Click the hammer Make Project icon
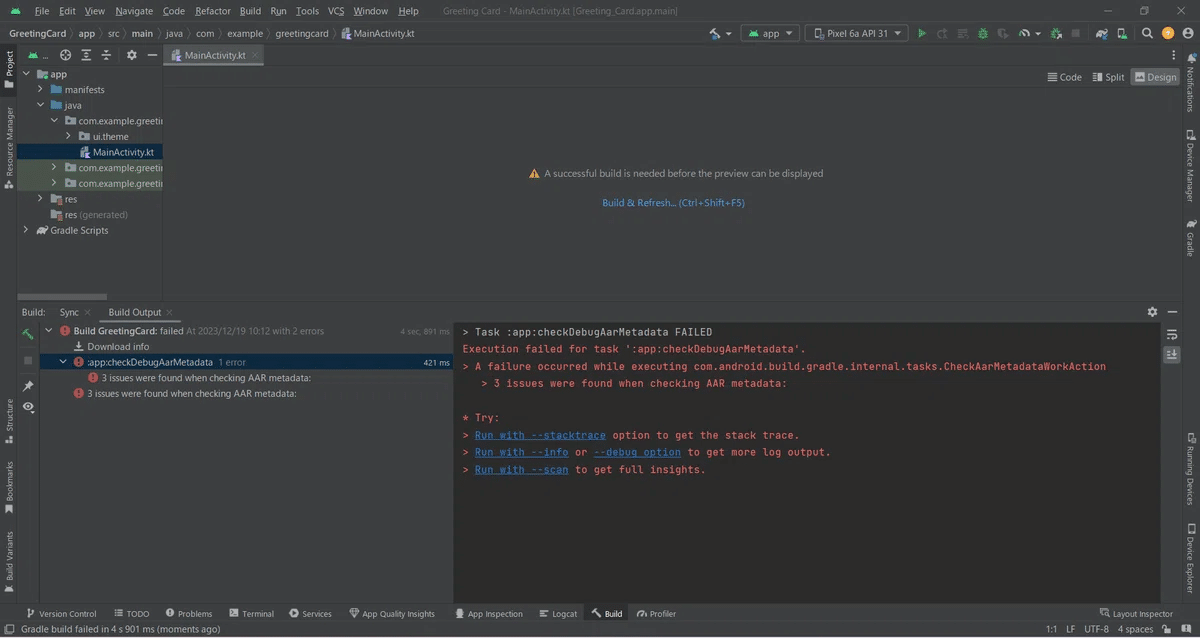Screen dimensions: 1200x638 pos(716,33)
